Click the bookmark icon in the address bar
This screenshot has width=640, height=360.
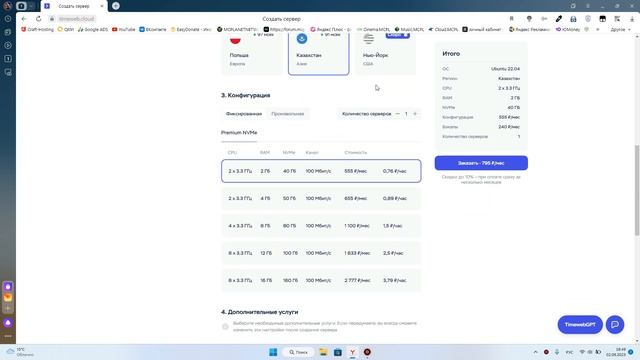click(511, 19)
